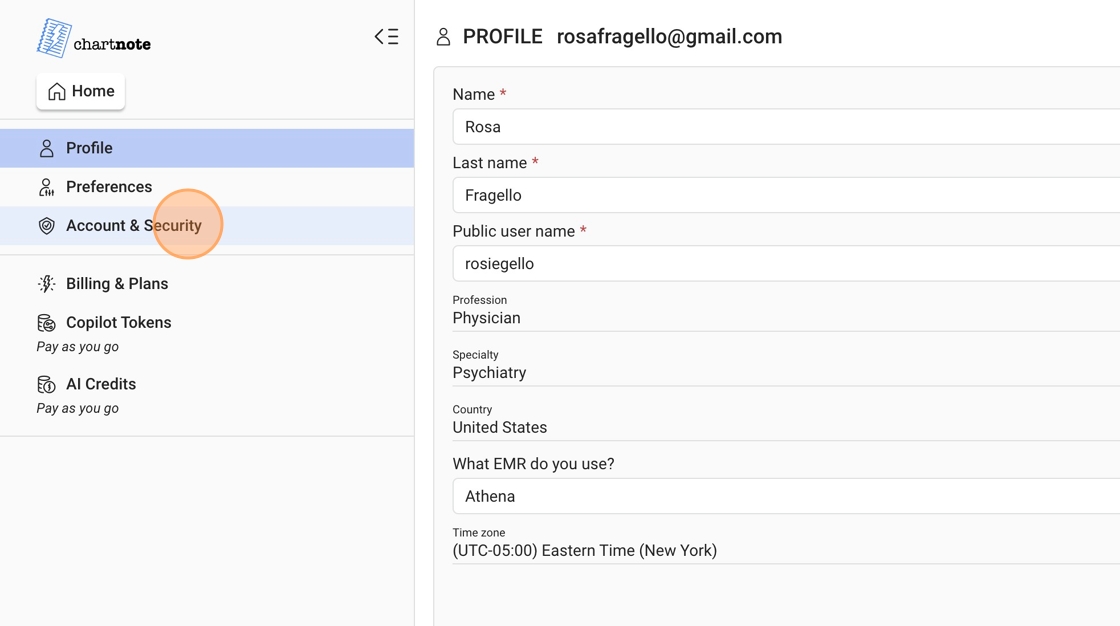Click the Billing & Plans icon
The image size is (1120, 626).
(x=46, y=284)
